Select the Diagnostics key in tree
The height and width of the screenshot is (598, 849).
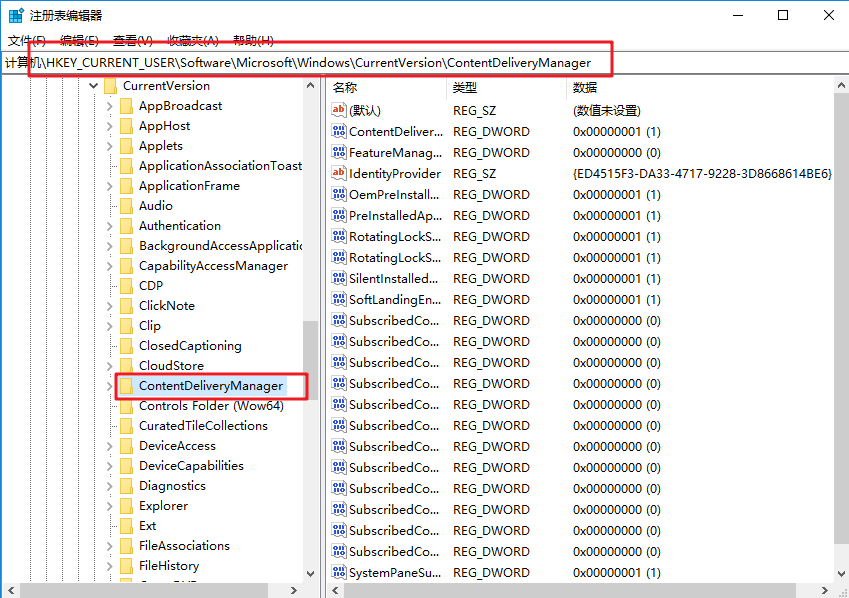[x=172, y=486]
